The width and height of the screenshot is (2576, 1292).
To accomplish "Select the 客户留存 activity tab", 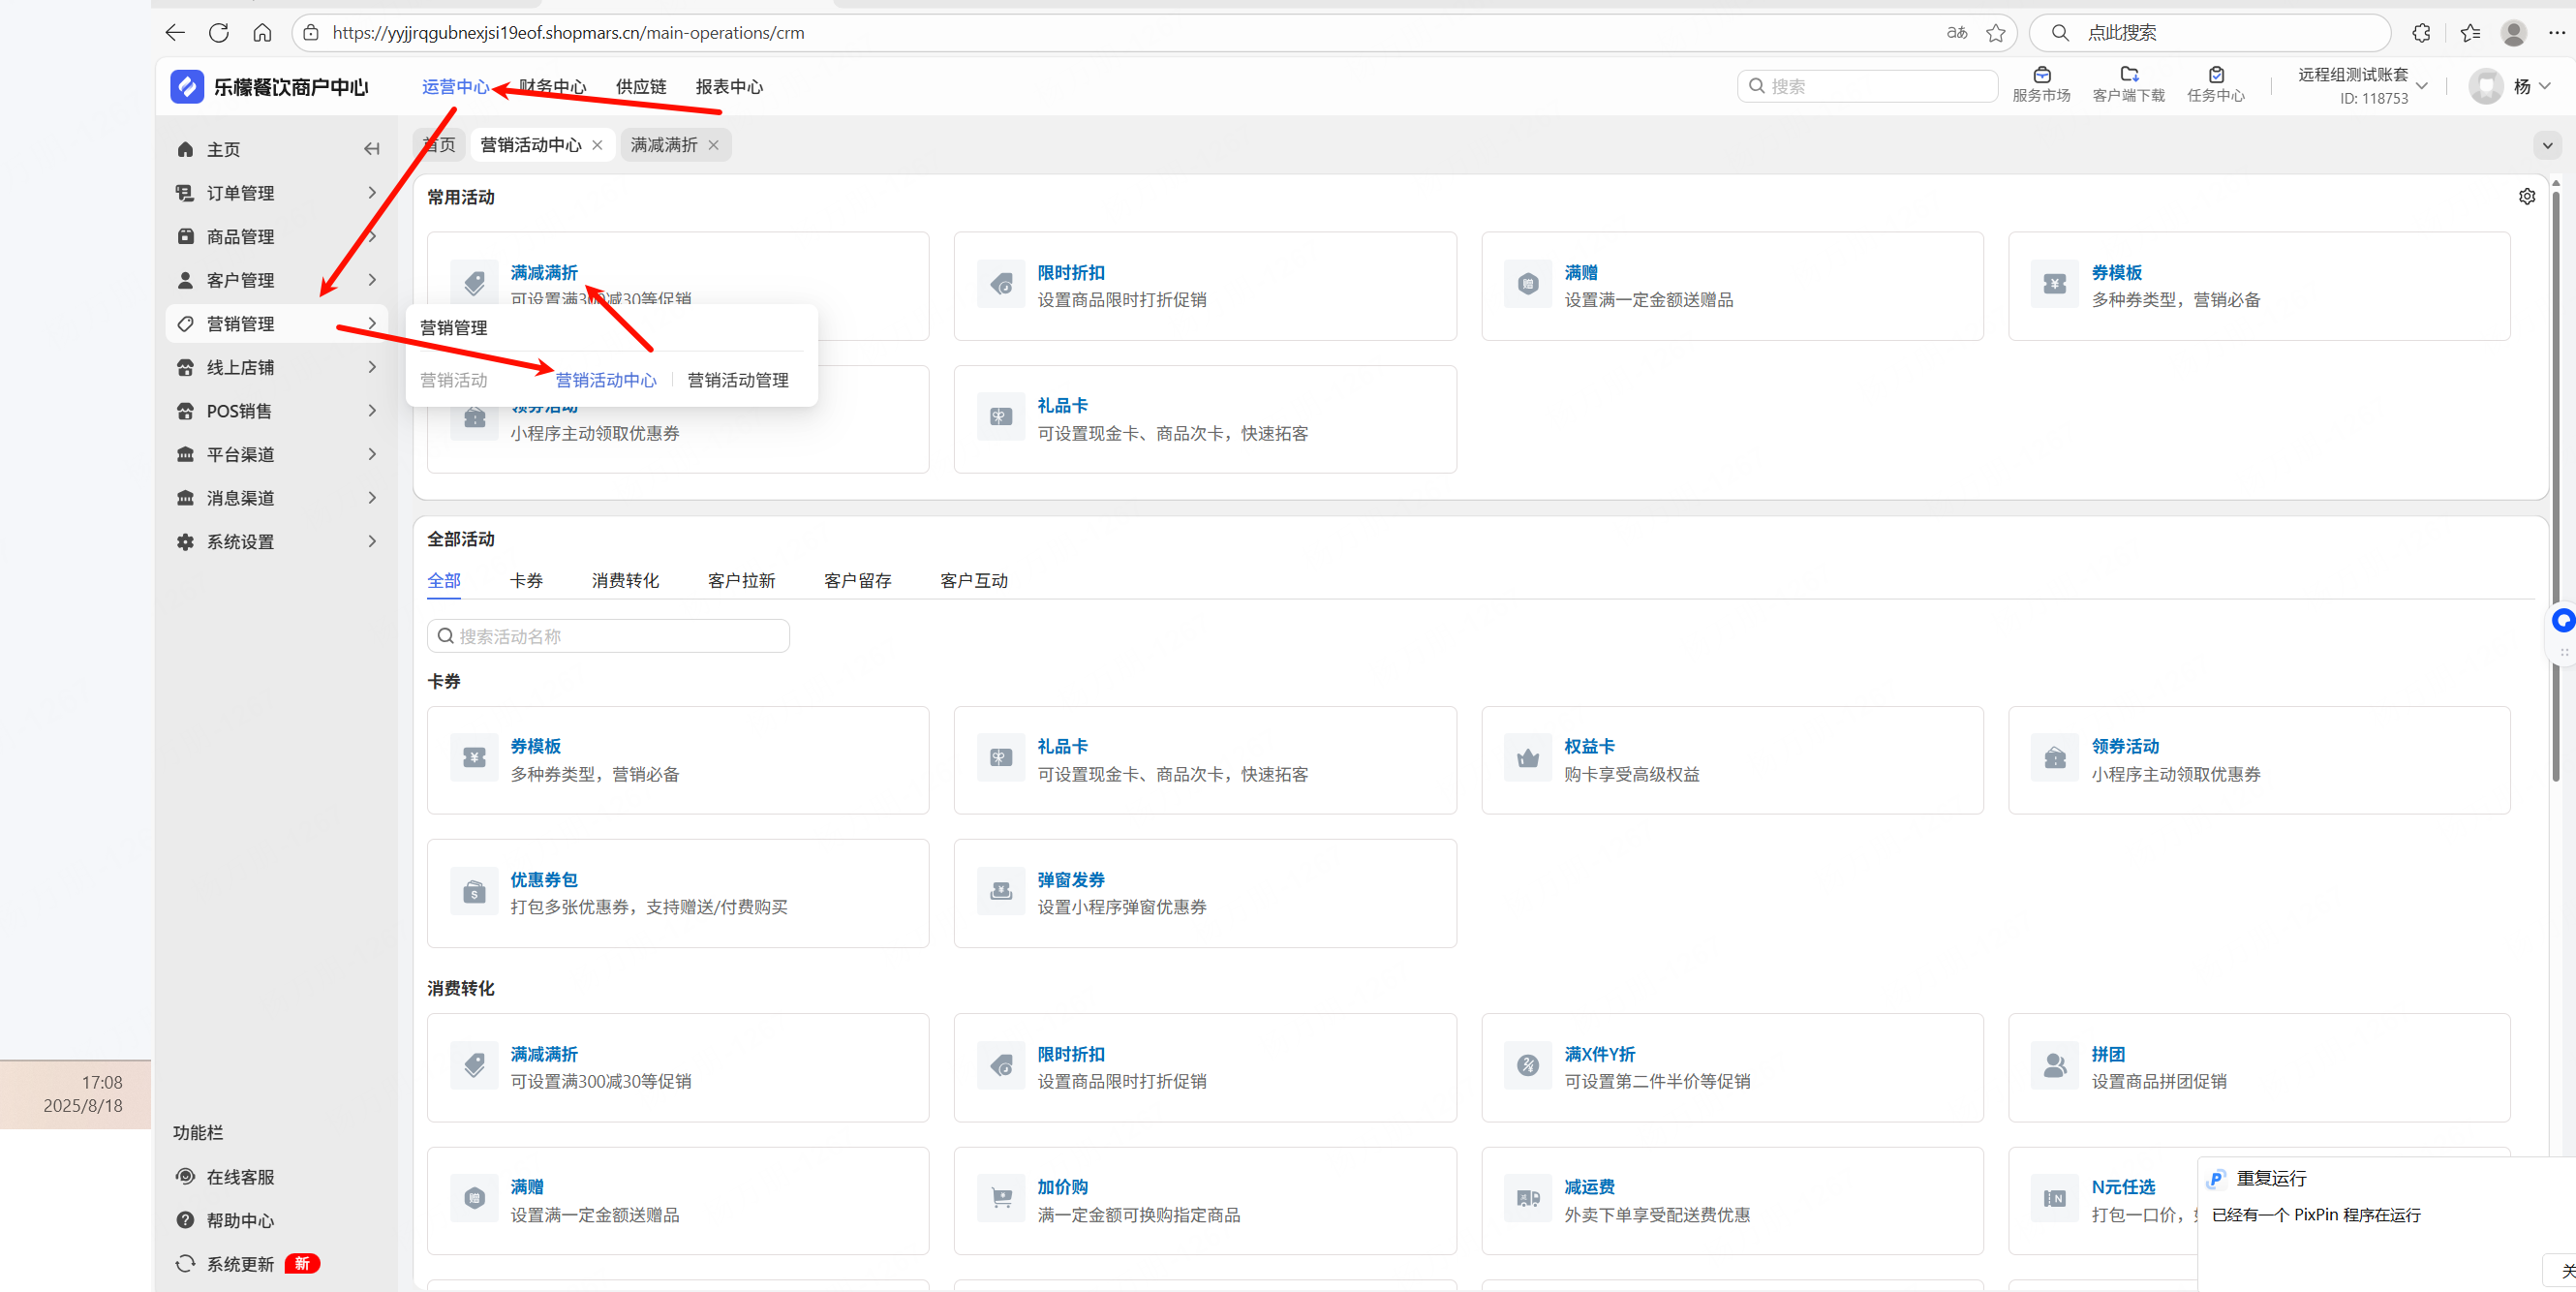I will (857, 581).
